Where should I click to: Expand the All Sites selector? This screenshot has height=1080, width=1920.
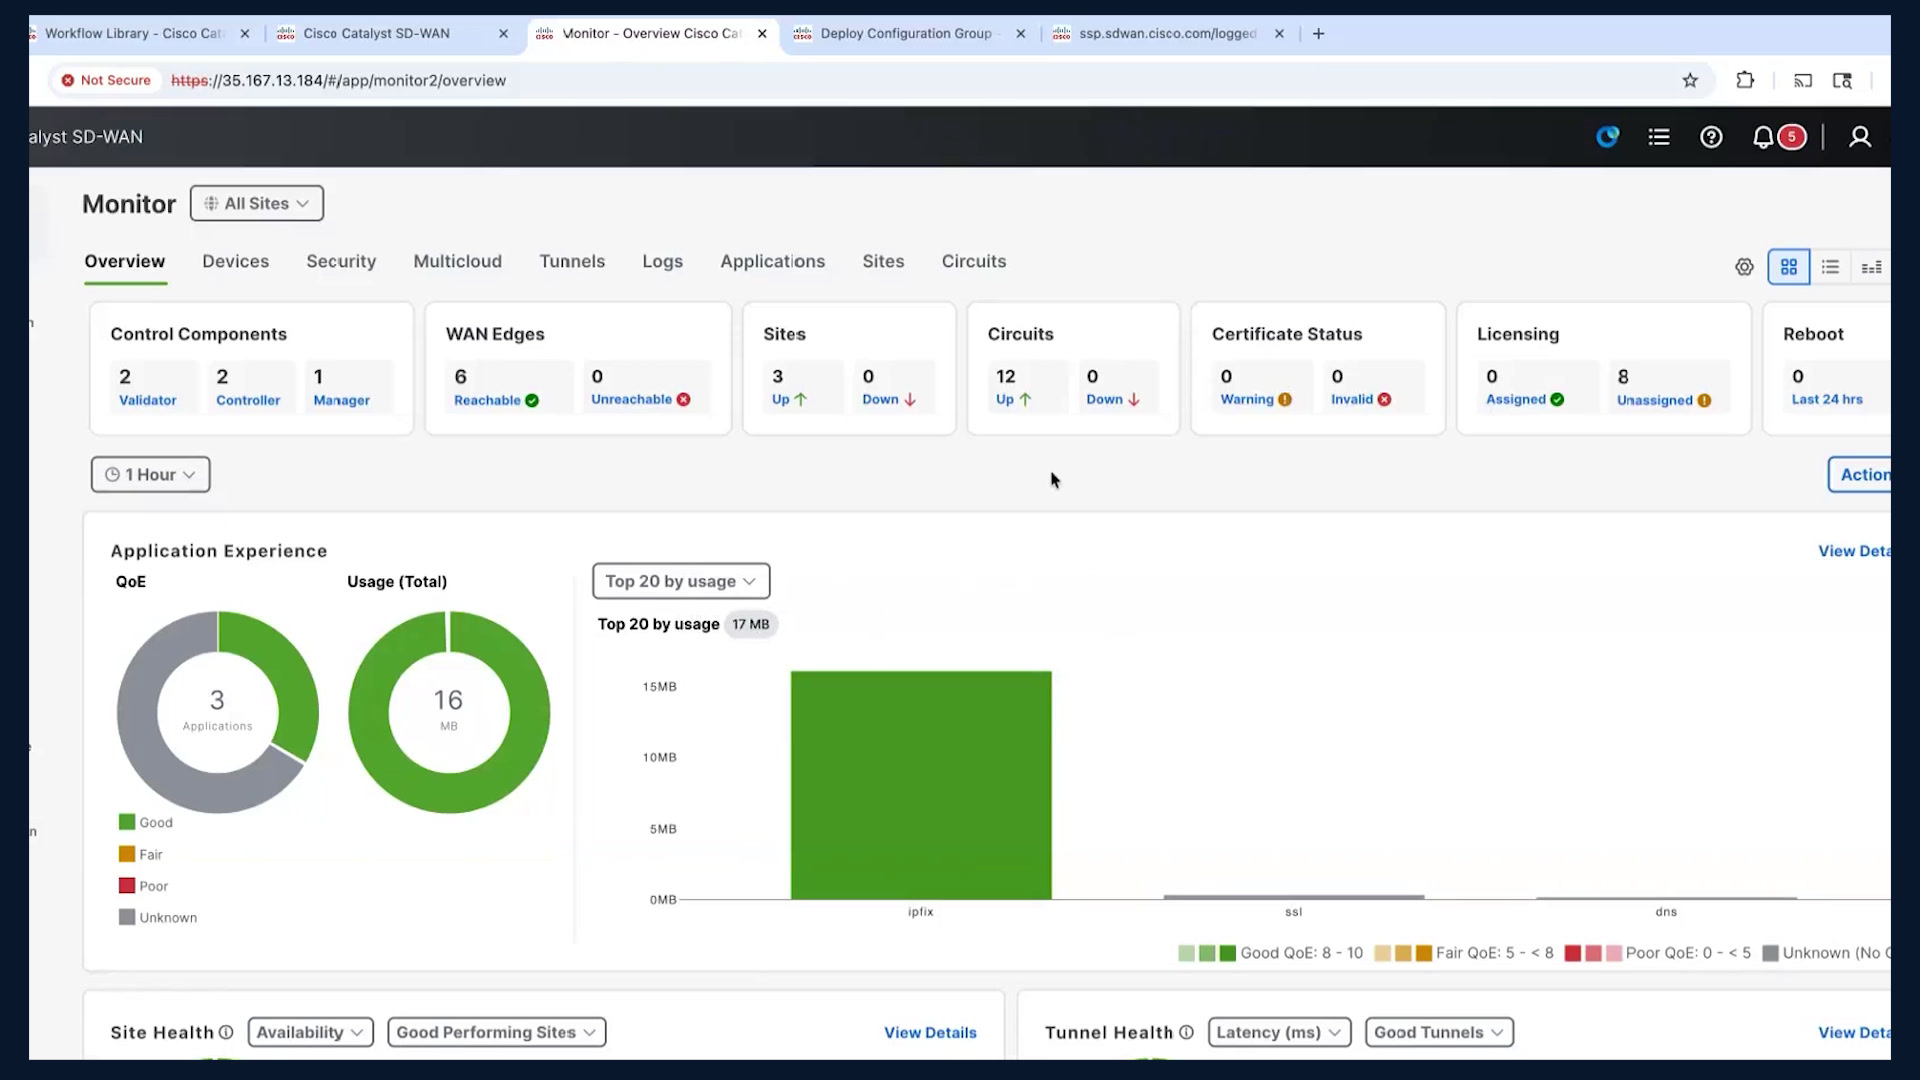(257, 203)
